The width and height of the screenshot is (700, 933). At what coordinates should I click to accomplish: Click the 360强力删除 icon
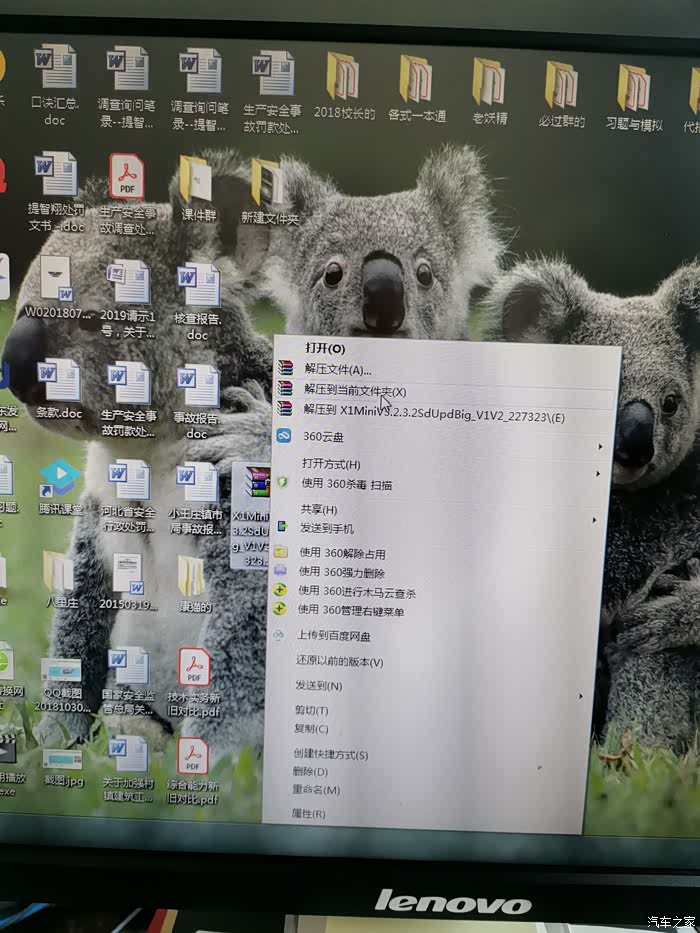[x=281, y=572]
